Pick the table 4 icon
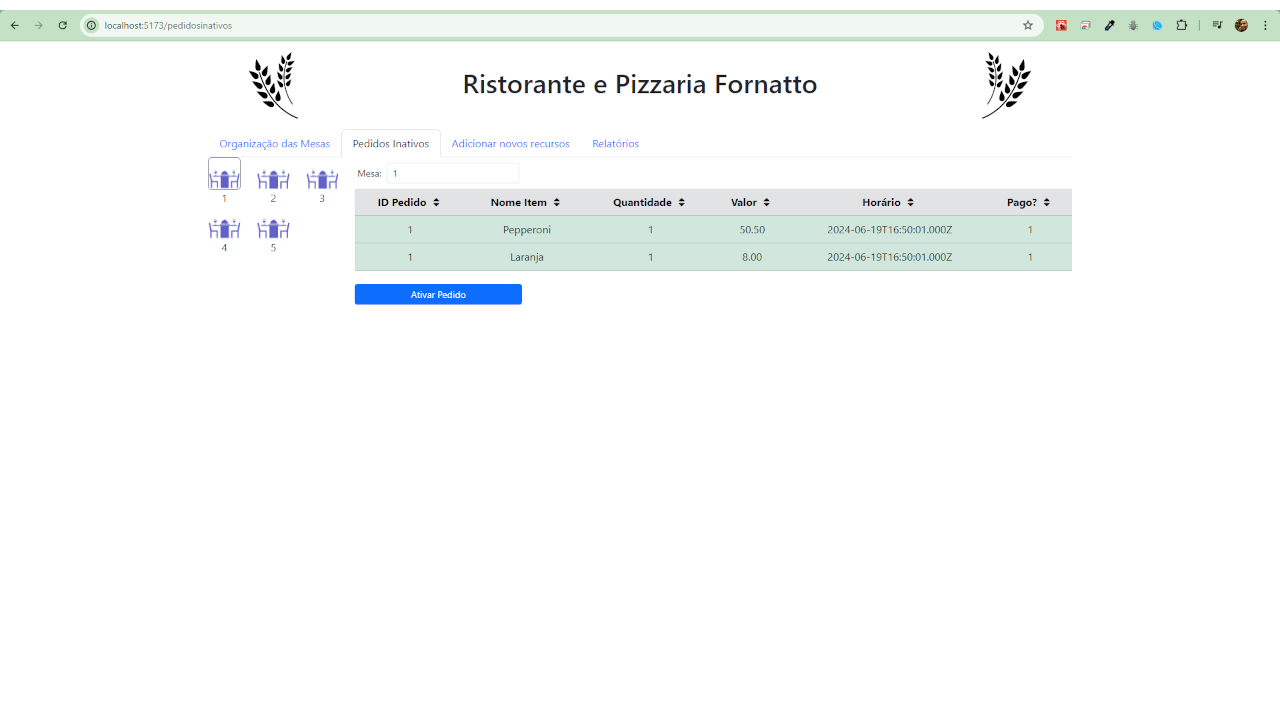 [x=224, y=228]
